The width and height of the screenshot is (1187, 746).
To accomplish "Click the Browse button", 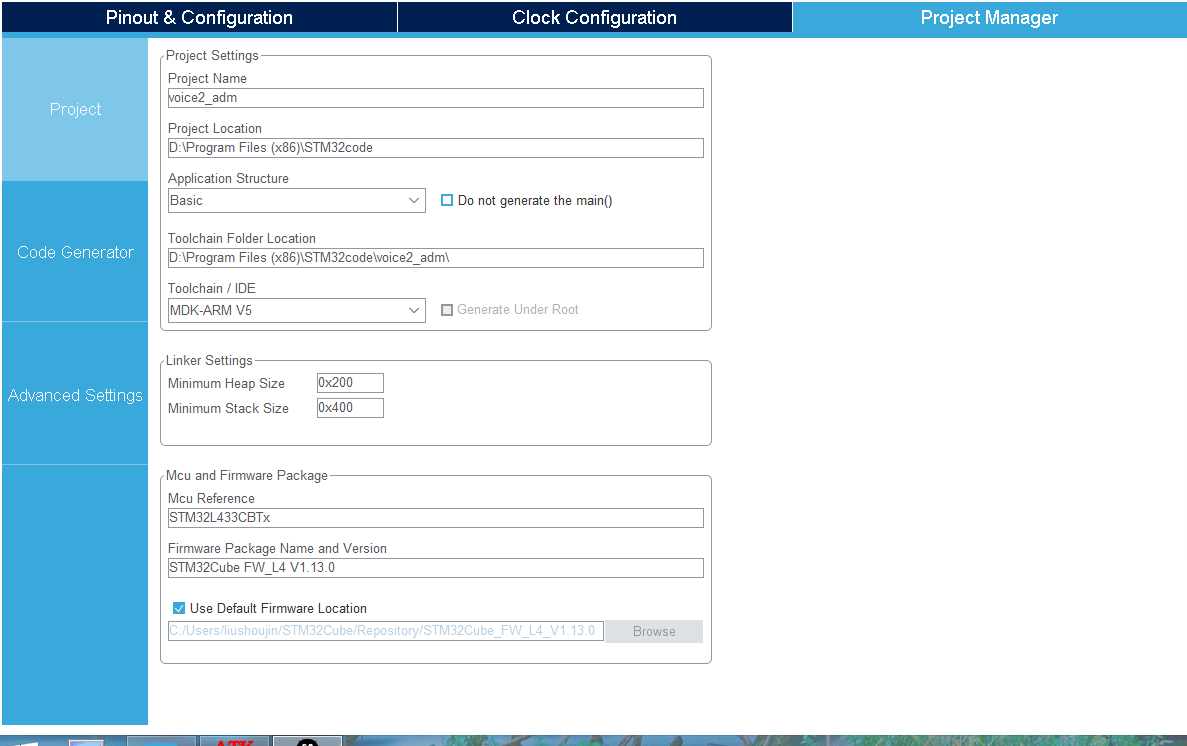I will pyautogui.click(x=654, y=632).
